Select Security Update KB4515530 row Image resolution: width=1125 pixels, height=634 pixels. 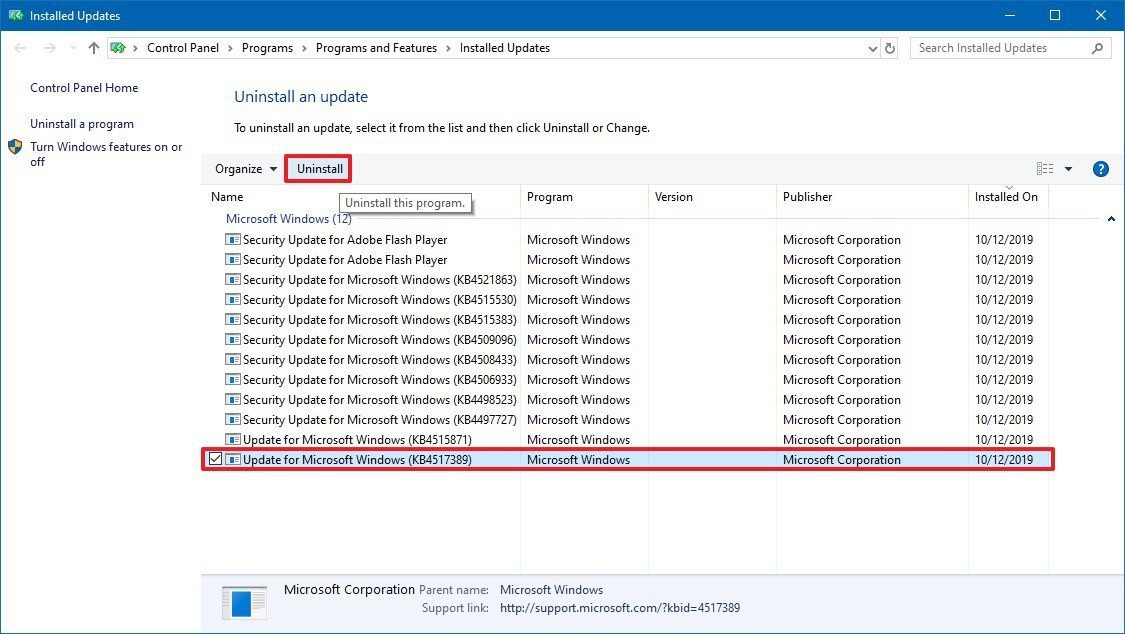tap(629, 300)
